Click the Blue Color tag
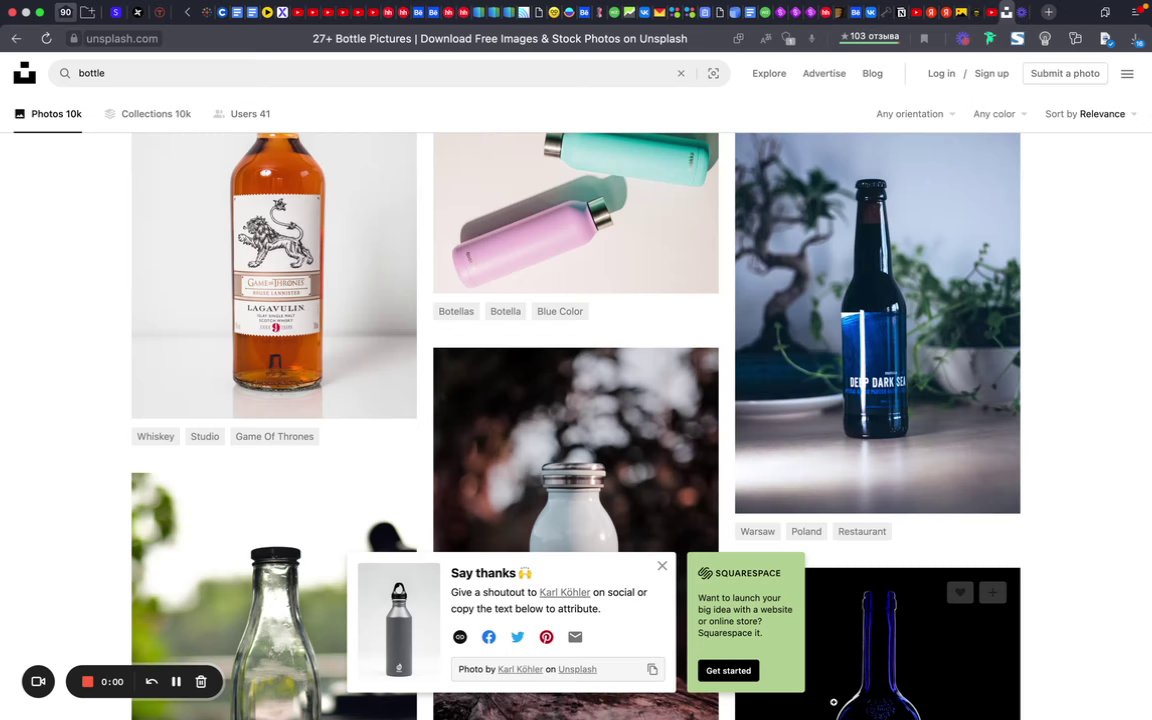 coord(559,312)
